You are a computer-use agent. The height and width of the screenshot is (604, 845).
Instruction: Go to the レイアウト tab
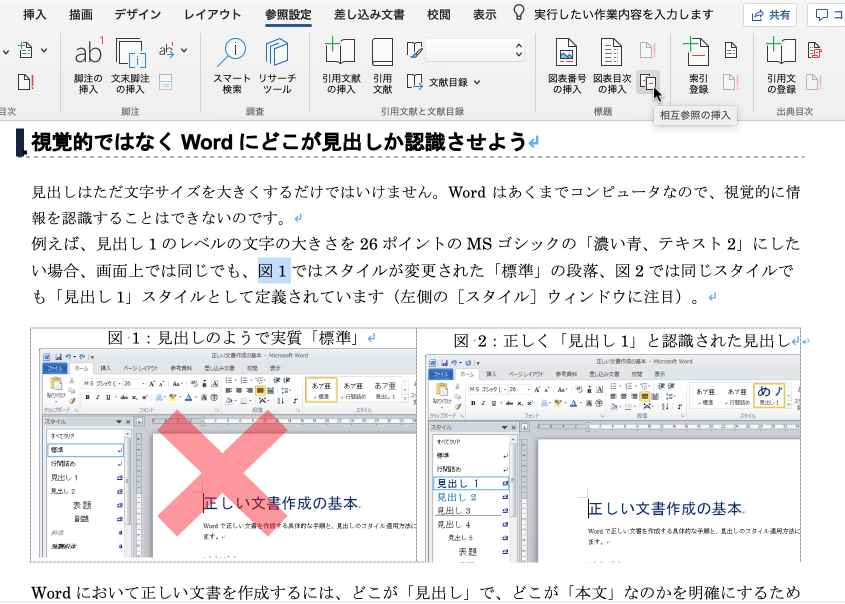pos(212,15)
